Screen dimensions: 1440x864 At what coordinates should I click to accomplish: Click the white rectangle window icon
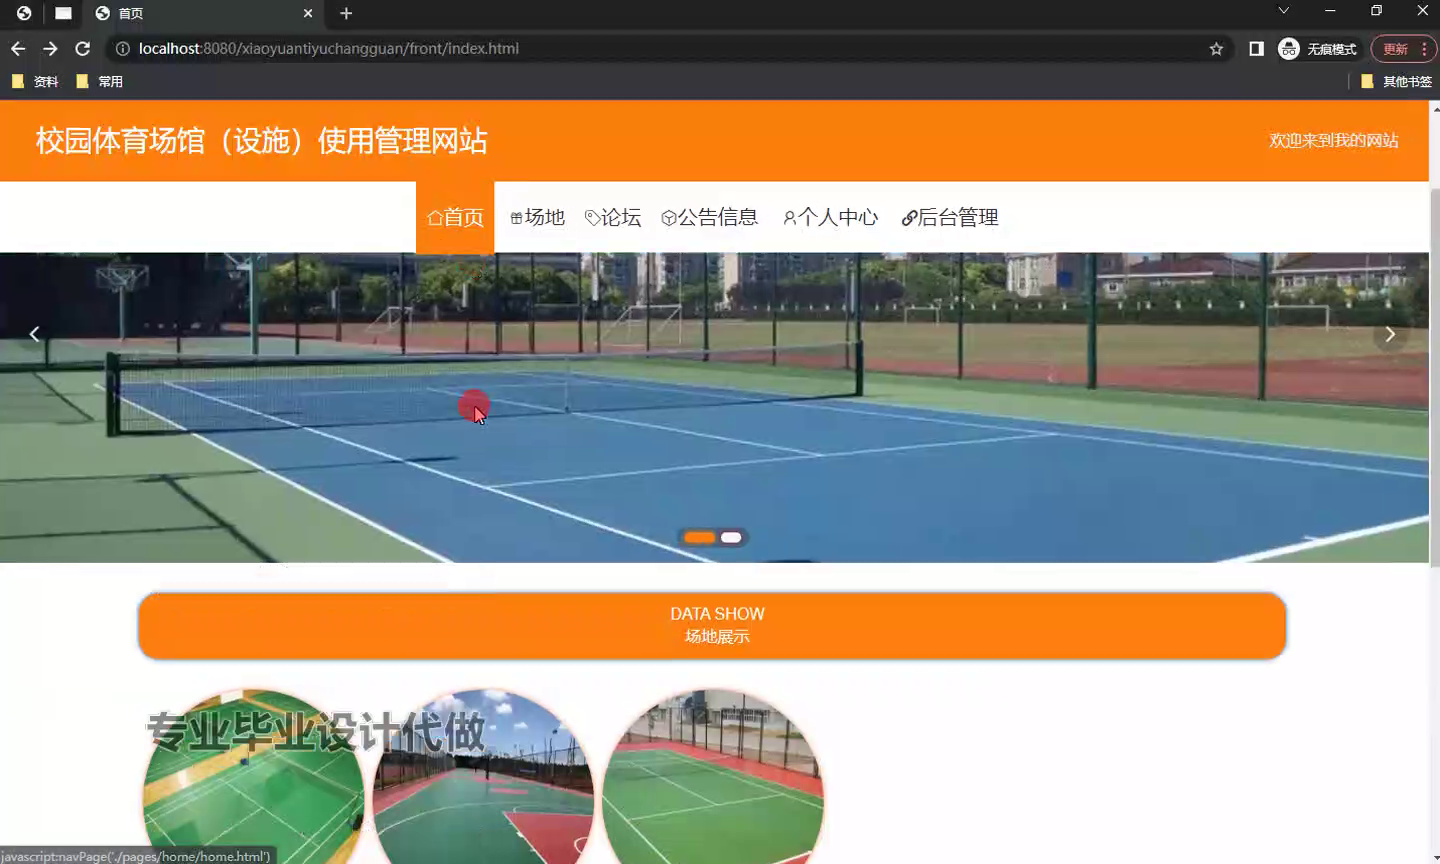click(63, 13)
